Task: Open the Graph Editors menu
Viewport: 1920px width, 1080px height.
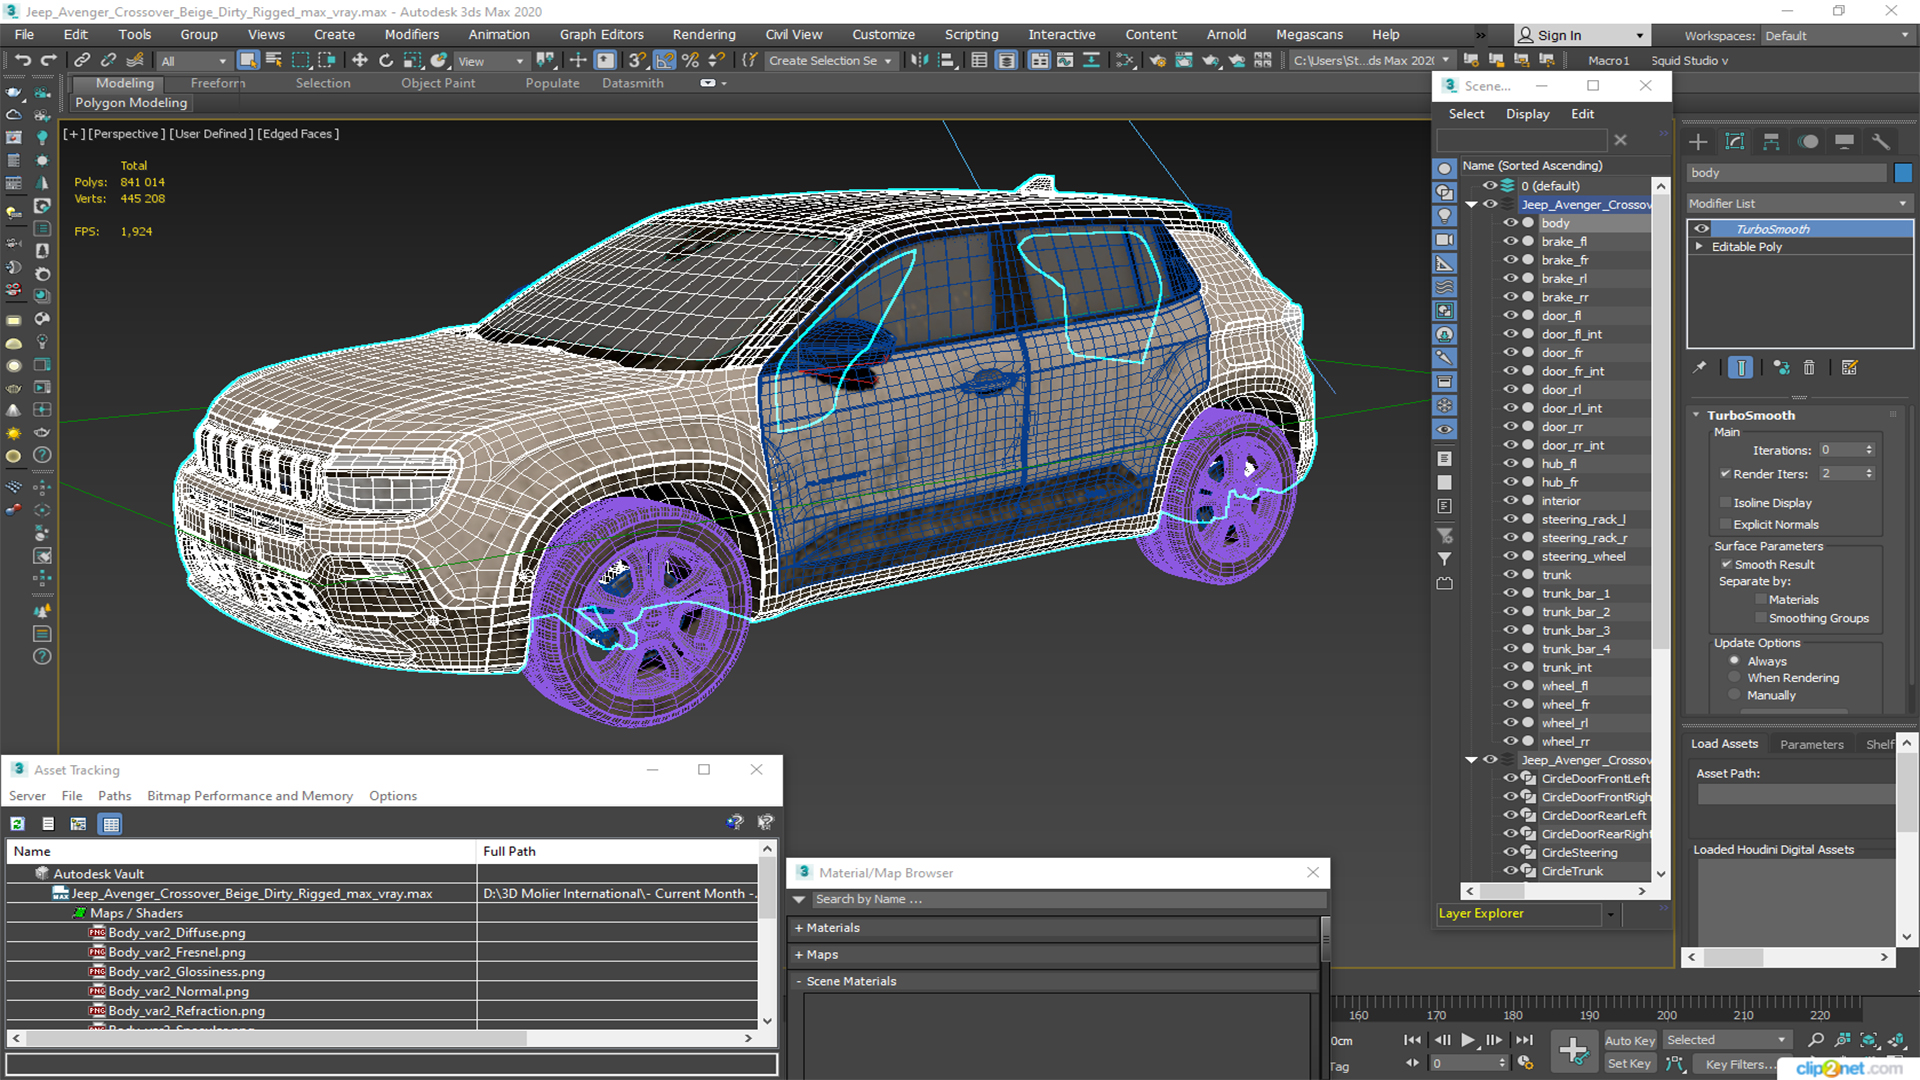Action: coord(601,34)
